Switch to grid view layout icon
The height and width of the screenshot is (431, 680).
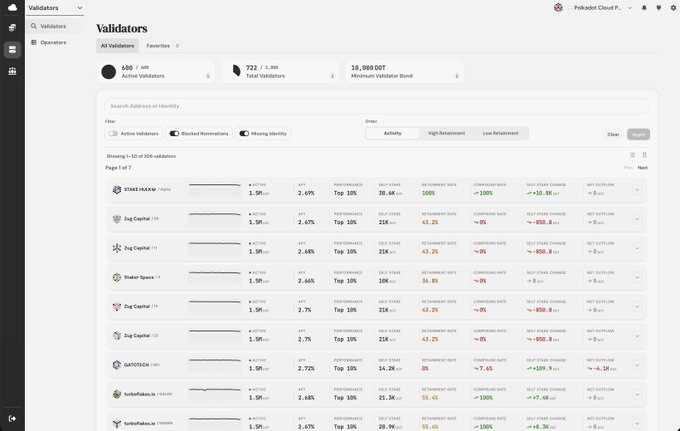[x=644, y=155]
